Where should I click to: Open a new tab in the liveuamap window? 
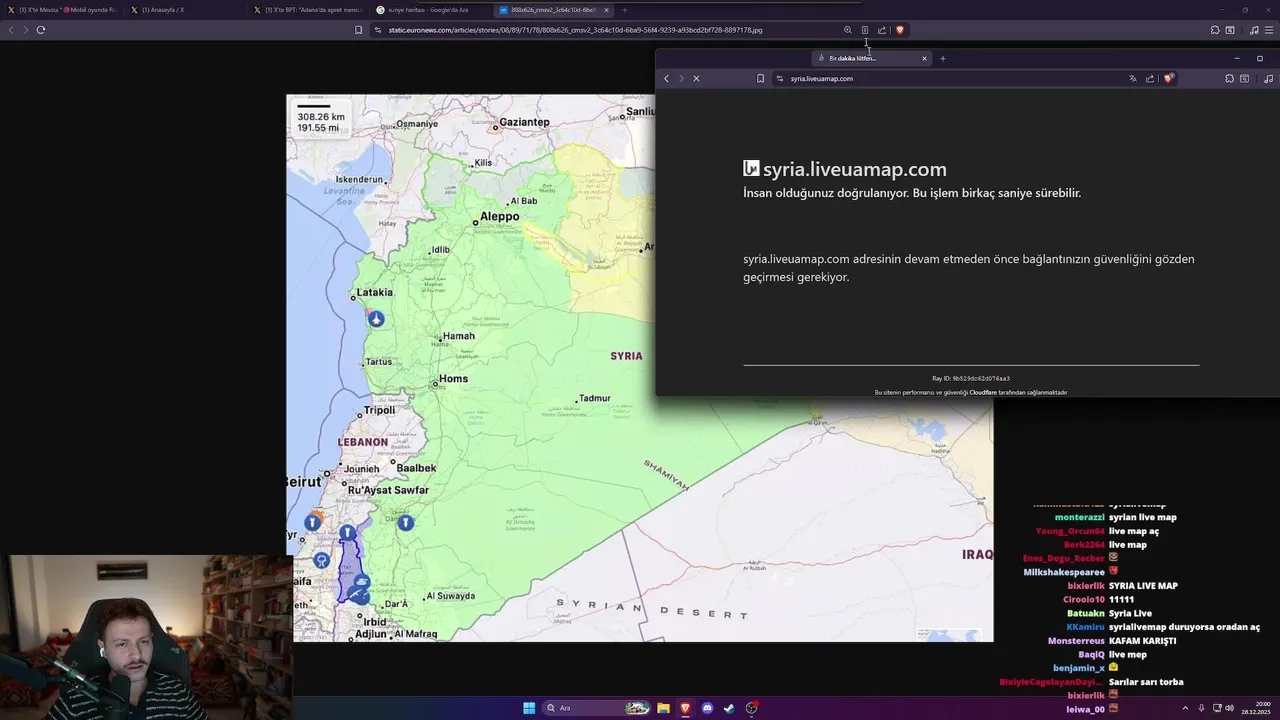pos(942,58)
